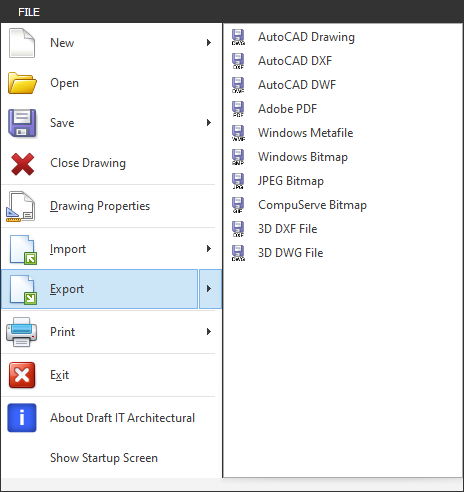
Task: Click the purple floppy disk Save icon
Action: click(22, 123)
